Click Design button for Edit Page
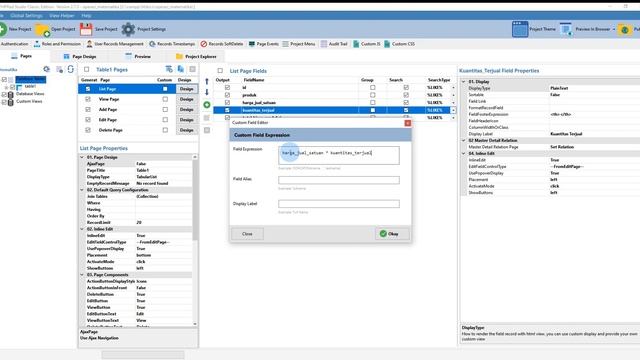The height and width of the screenshot is (360, 640). click(187, 120)
